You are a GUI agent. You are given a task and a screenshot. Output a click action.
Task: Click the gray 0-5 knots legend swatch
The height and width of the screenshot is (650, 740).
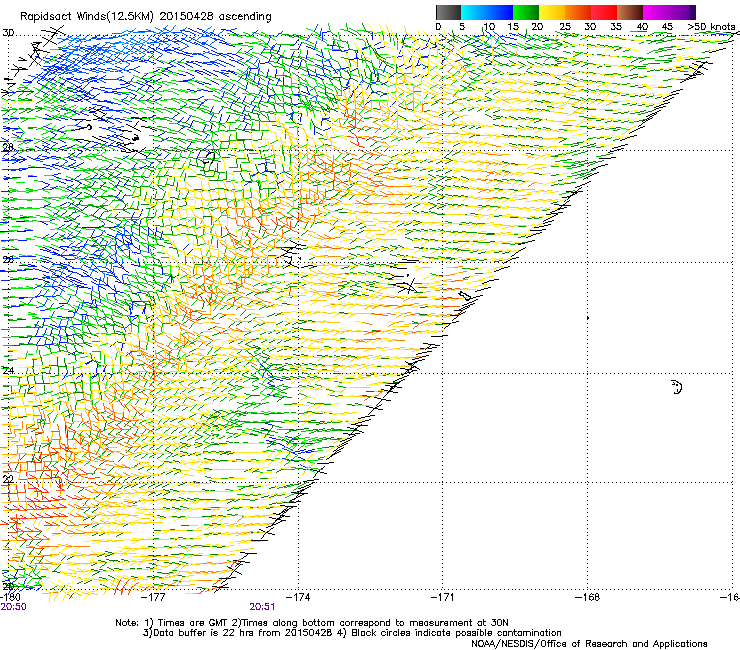pyautogui.click(x=448, y=12)
